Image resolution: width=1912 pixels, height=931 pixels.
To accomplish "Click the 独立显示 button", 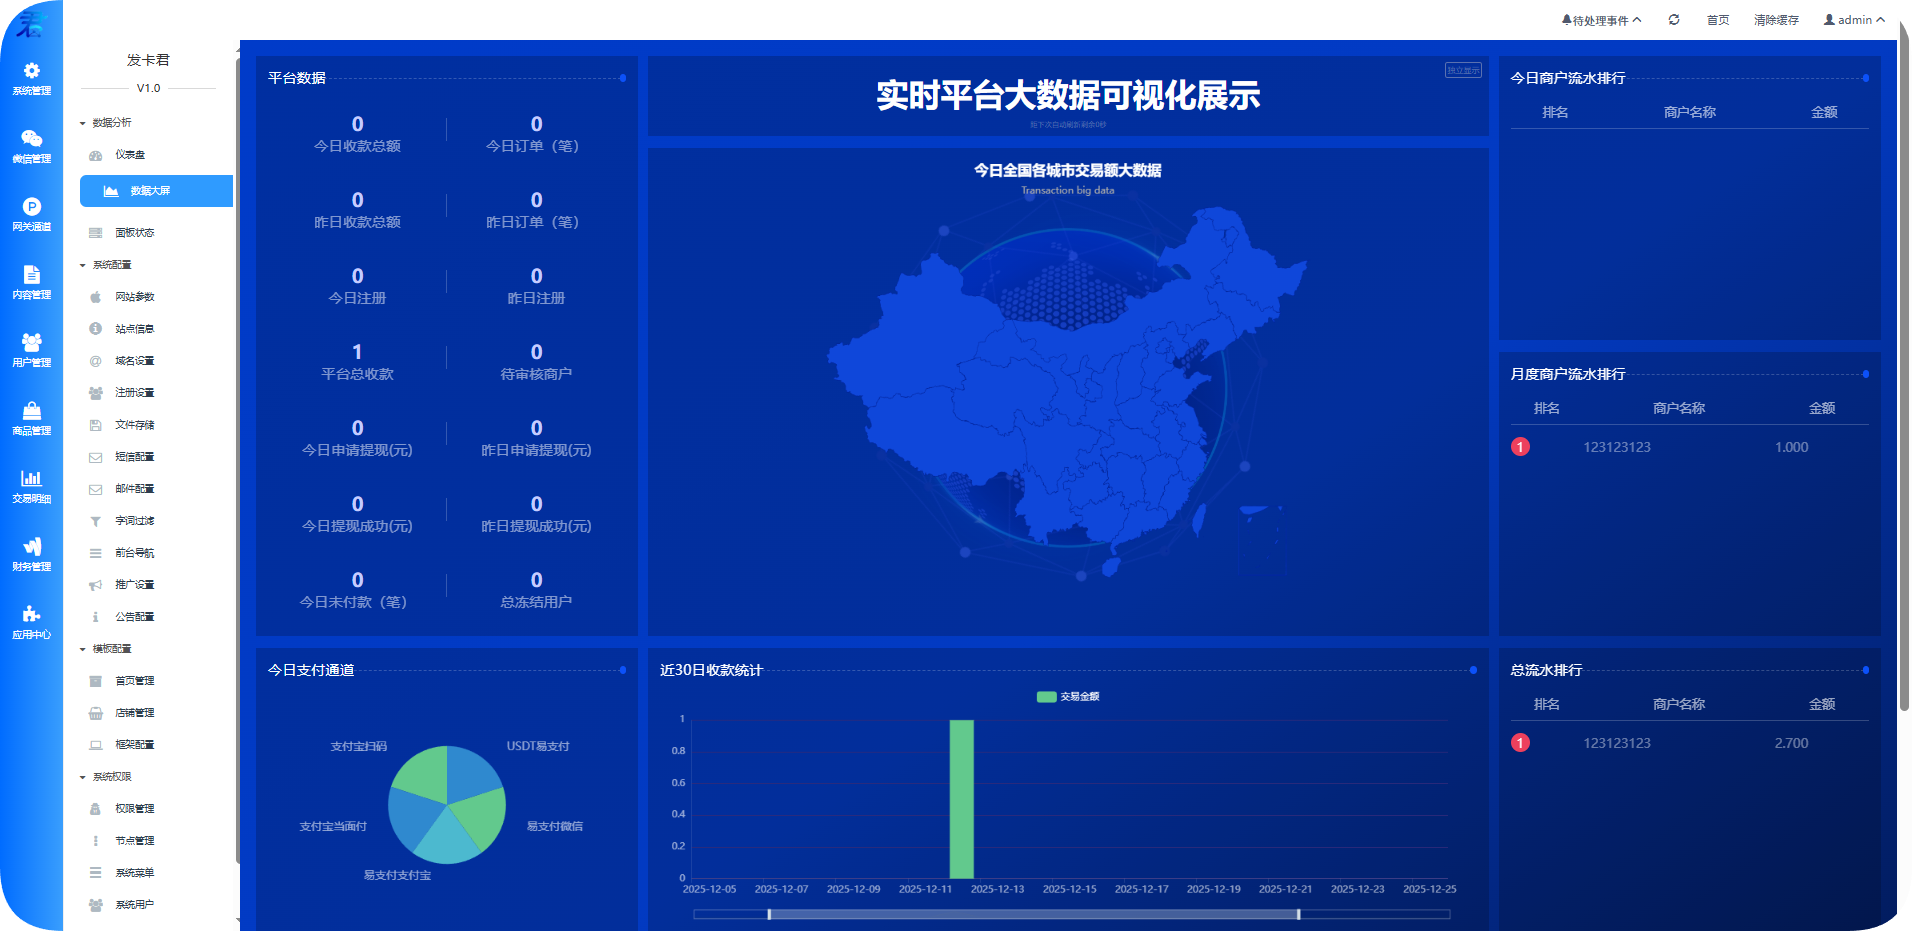I will click(1463, 69).
